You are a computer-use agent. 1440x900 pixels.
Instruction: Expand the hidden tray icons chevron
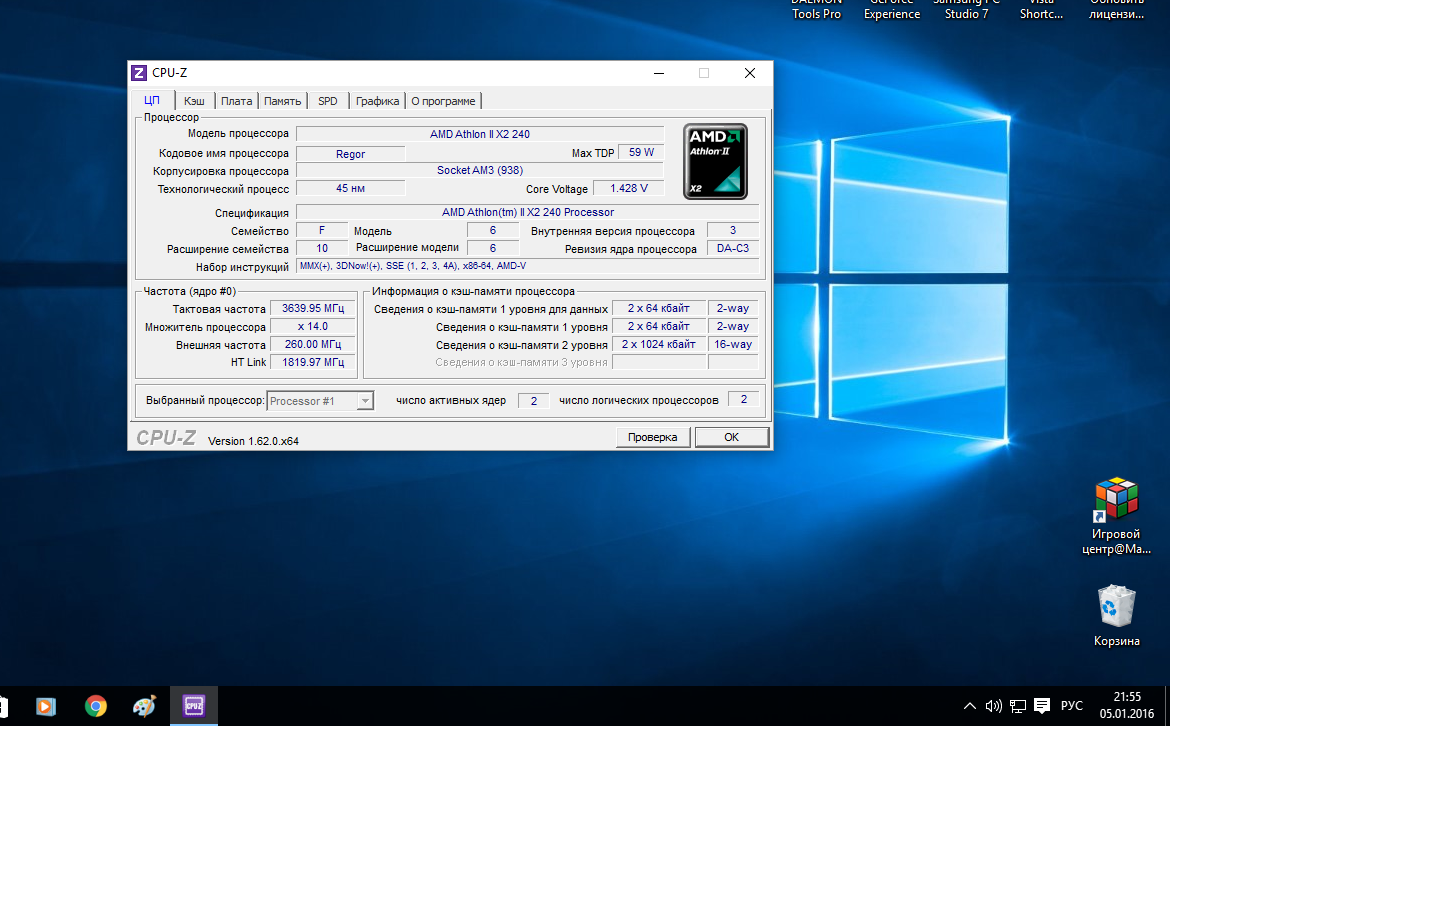969,706
